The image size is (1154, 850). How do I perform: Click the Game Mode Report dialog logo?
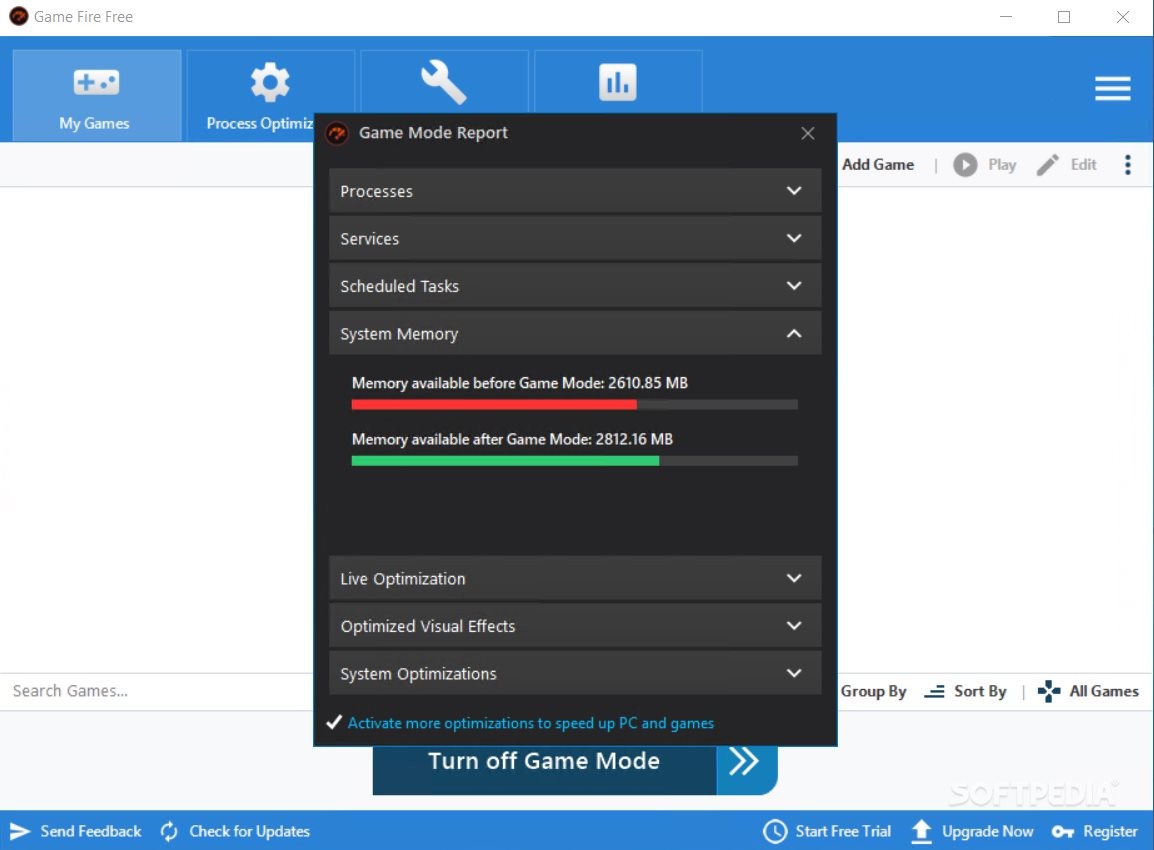click(x=337, y=133)
